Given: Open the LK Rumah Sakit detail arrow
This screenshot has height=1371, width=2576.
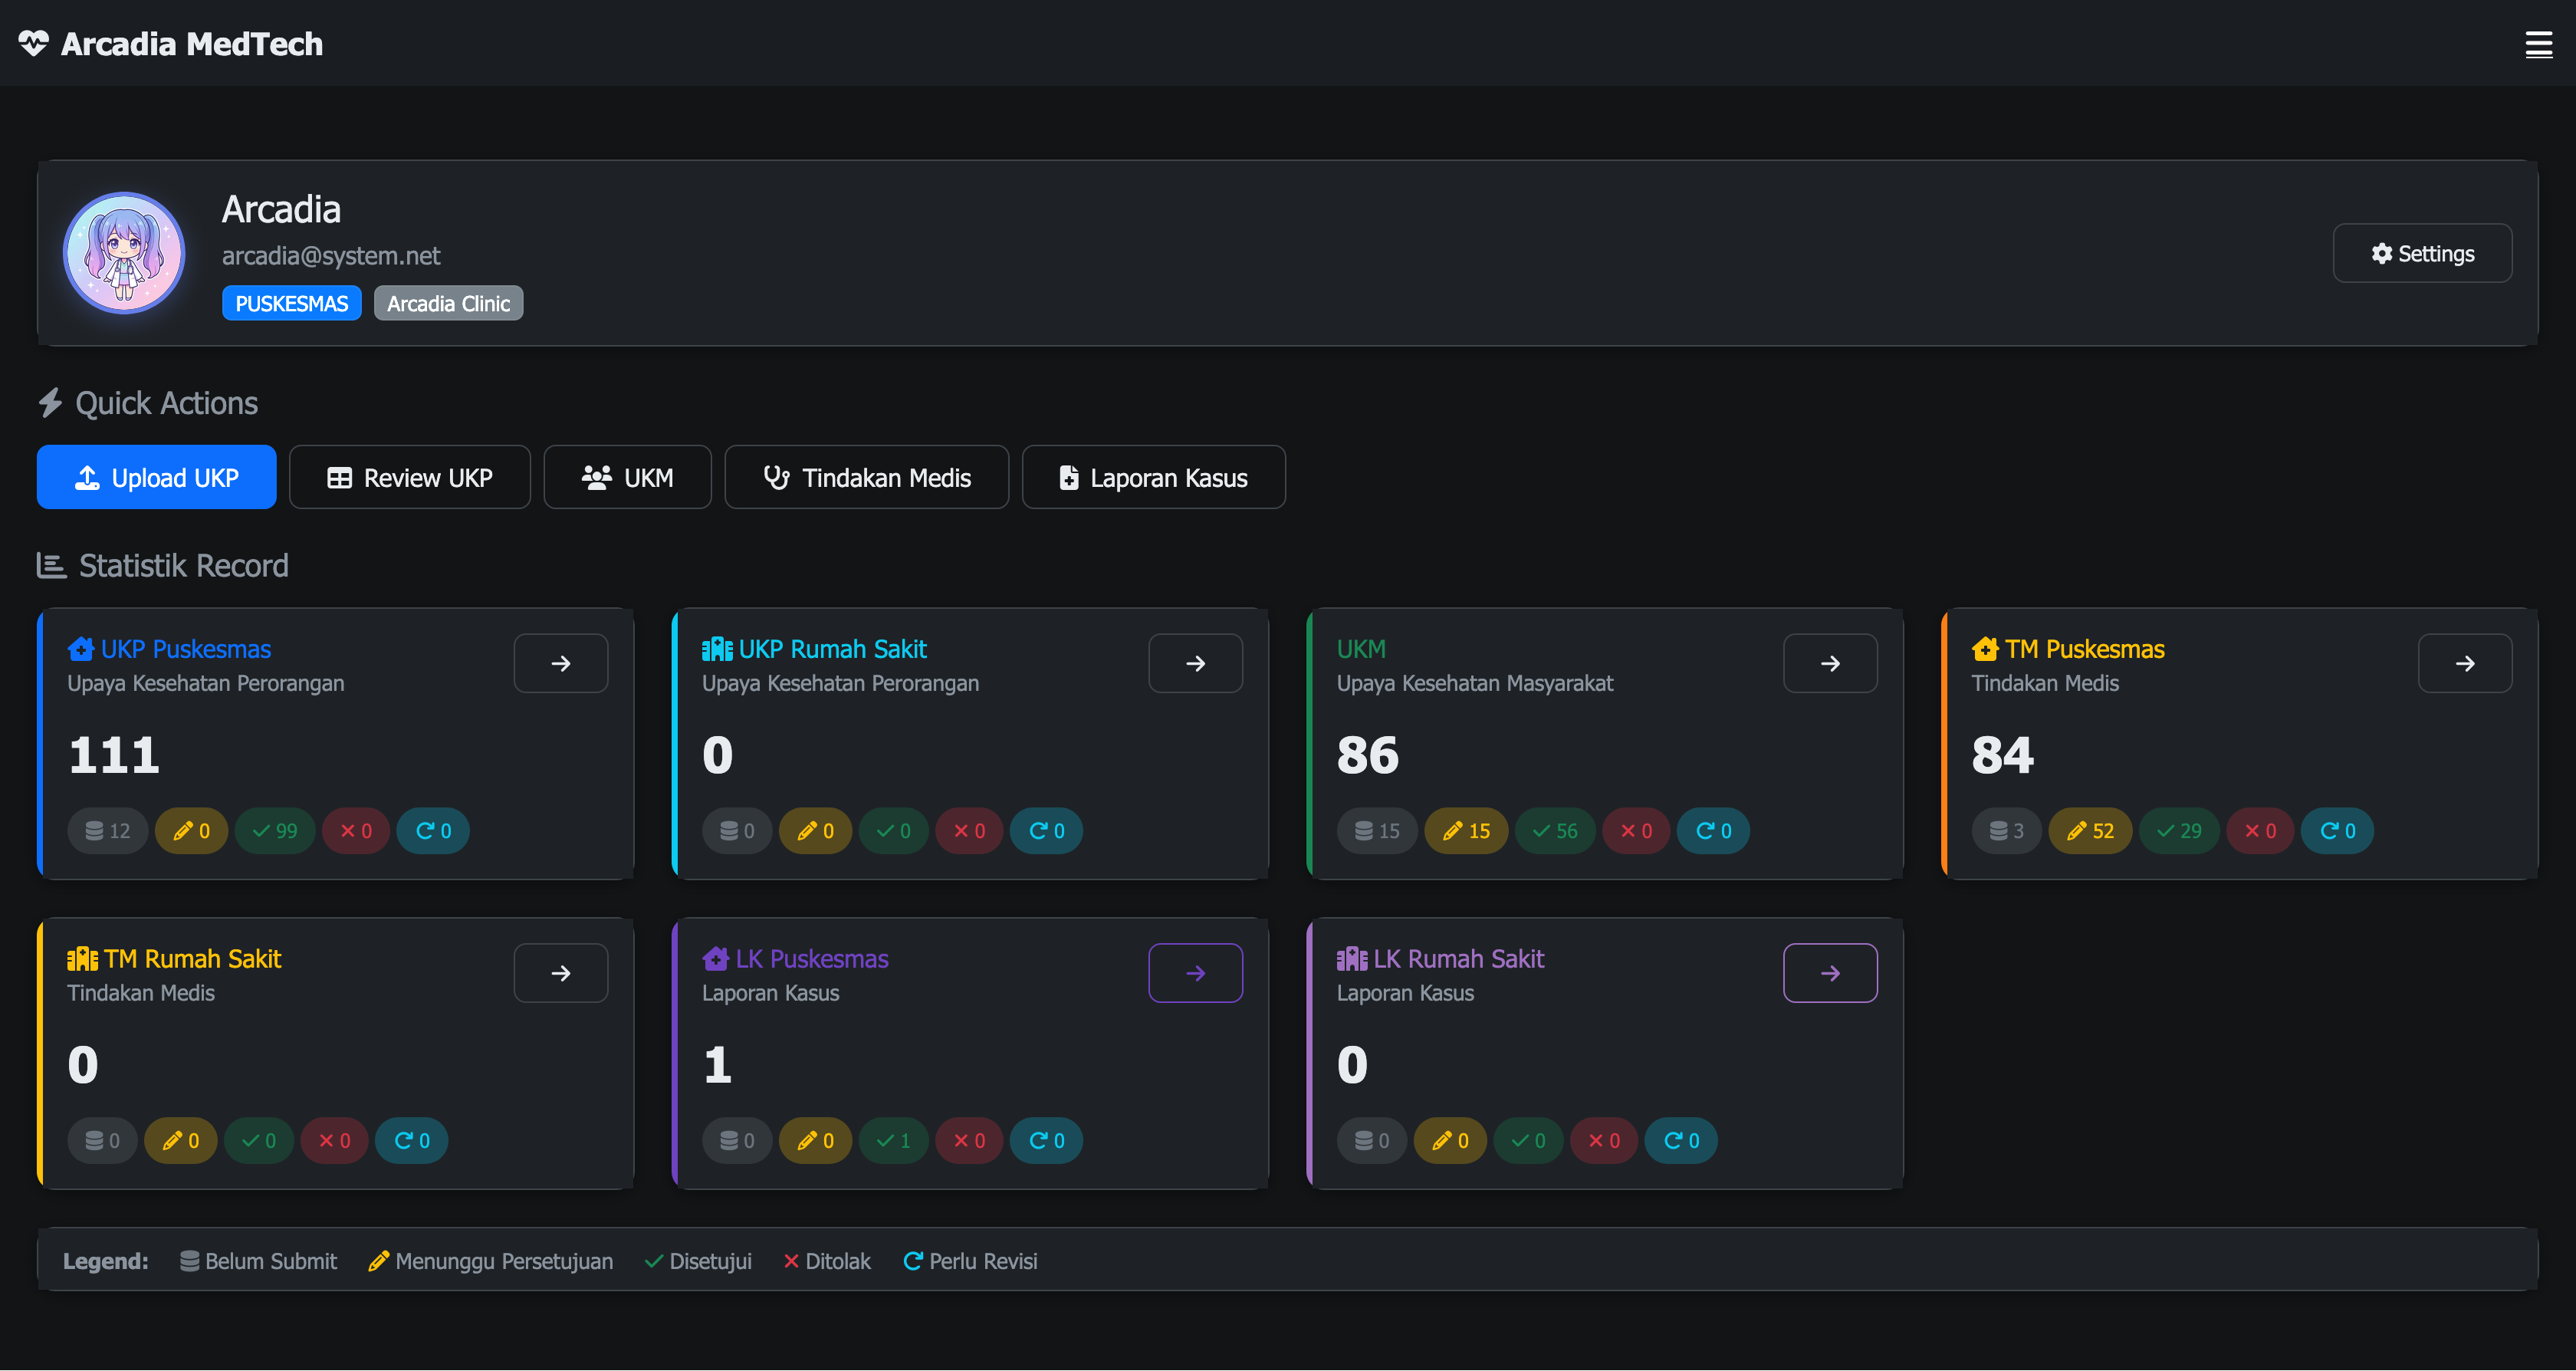Looking at the screenshot, I should (1830, 972).
